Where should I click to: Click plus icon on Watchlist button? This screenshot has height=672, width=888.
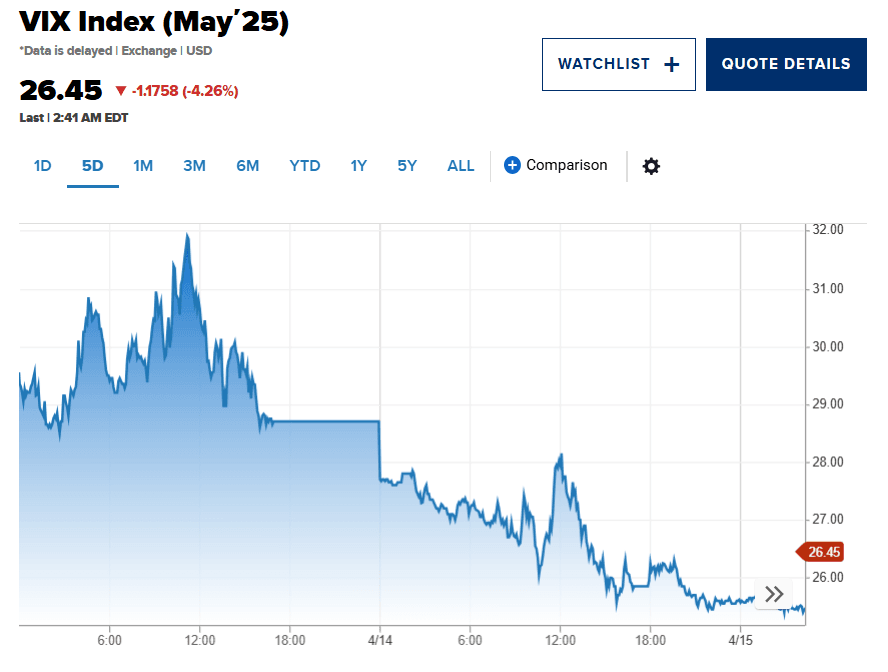tap(672, 64)
